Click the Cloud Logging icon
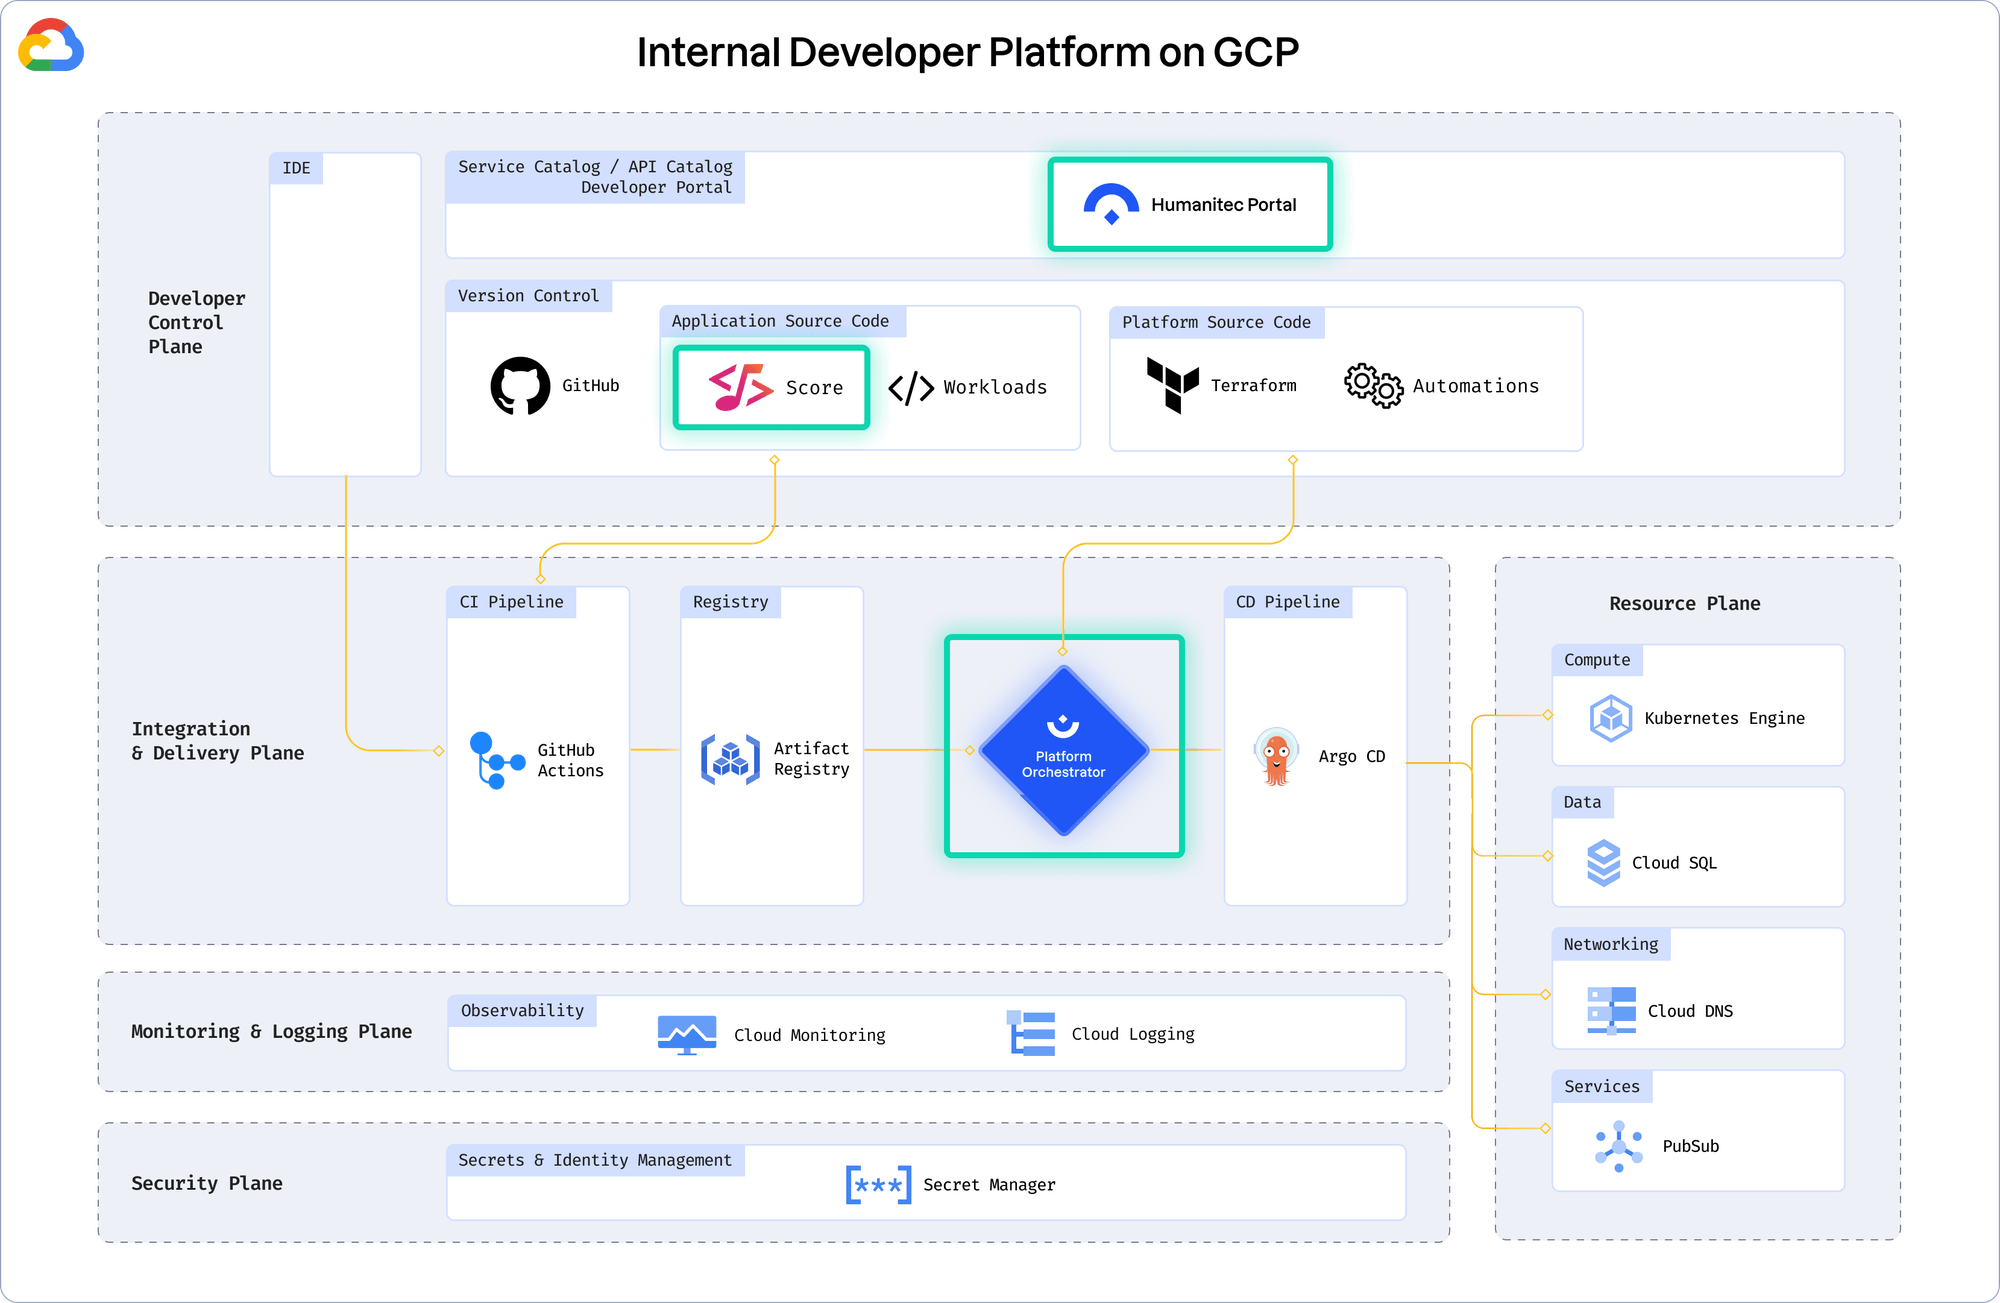The width and height of the screenshot is (2000, 1303). point(1033,1033)
